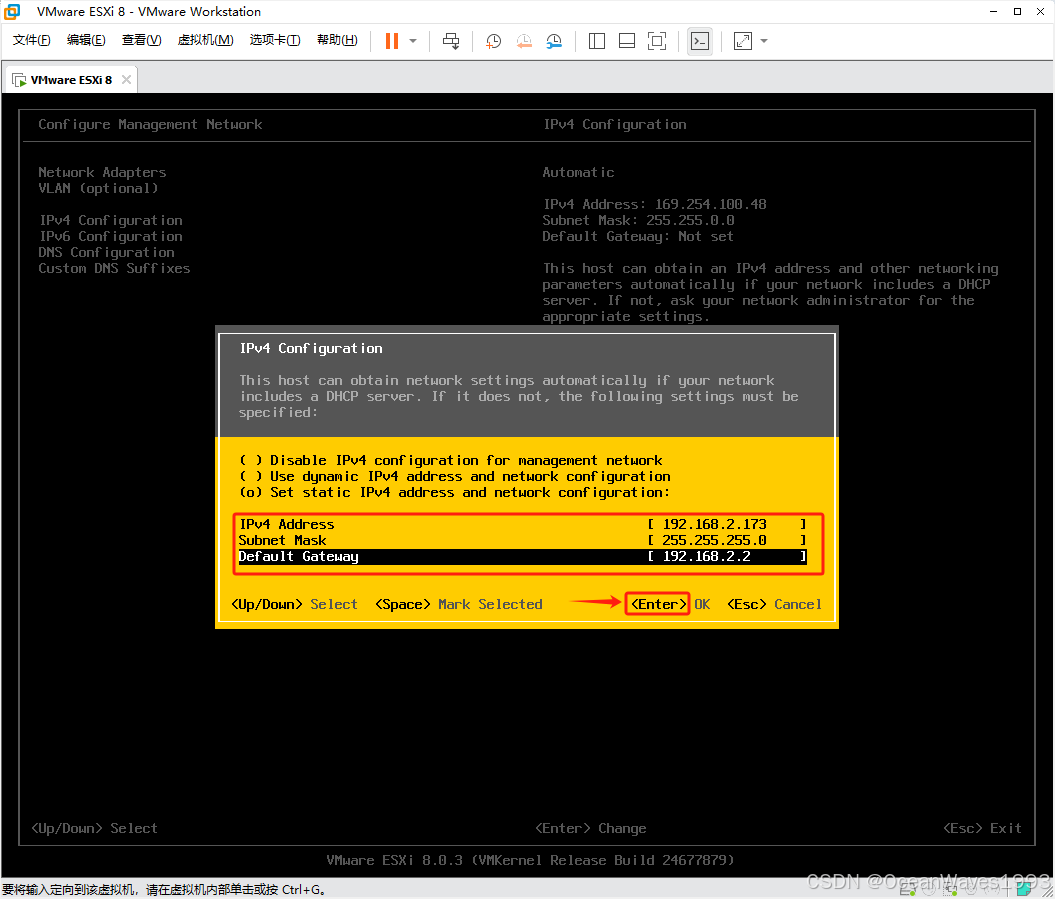This screenshot has height=899, width=1055.
Task: Click the Configure Management Network heading
Action: point(150,124)
